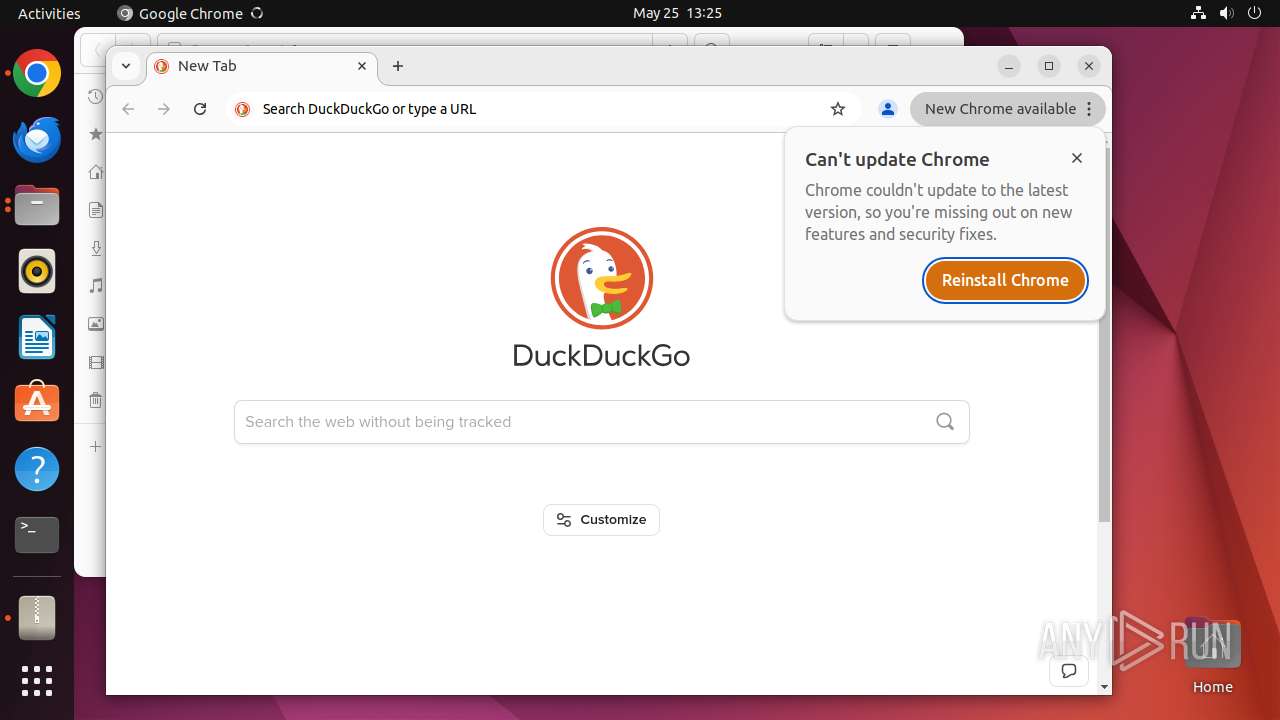The image size is (1280, 720).
Task: Open the volume indicator in the top bar
Action: 1226,13
